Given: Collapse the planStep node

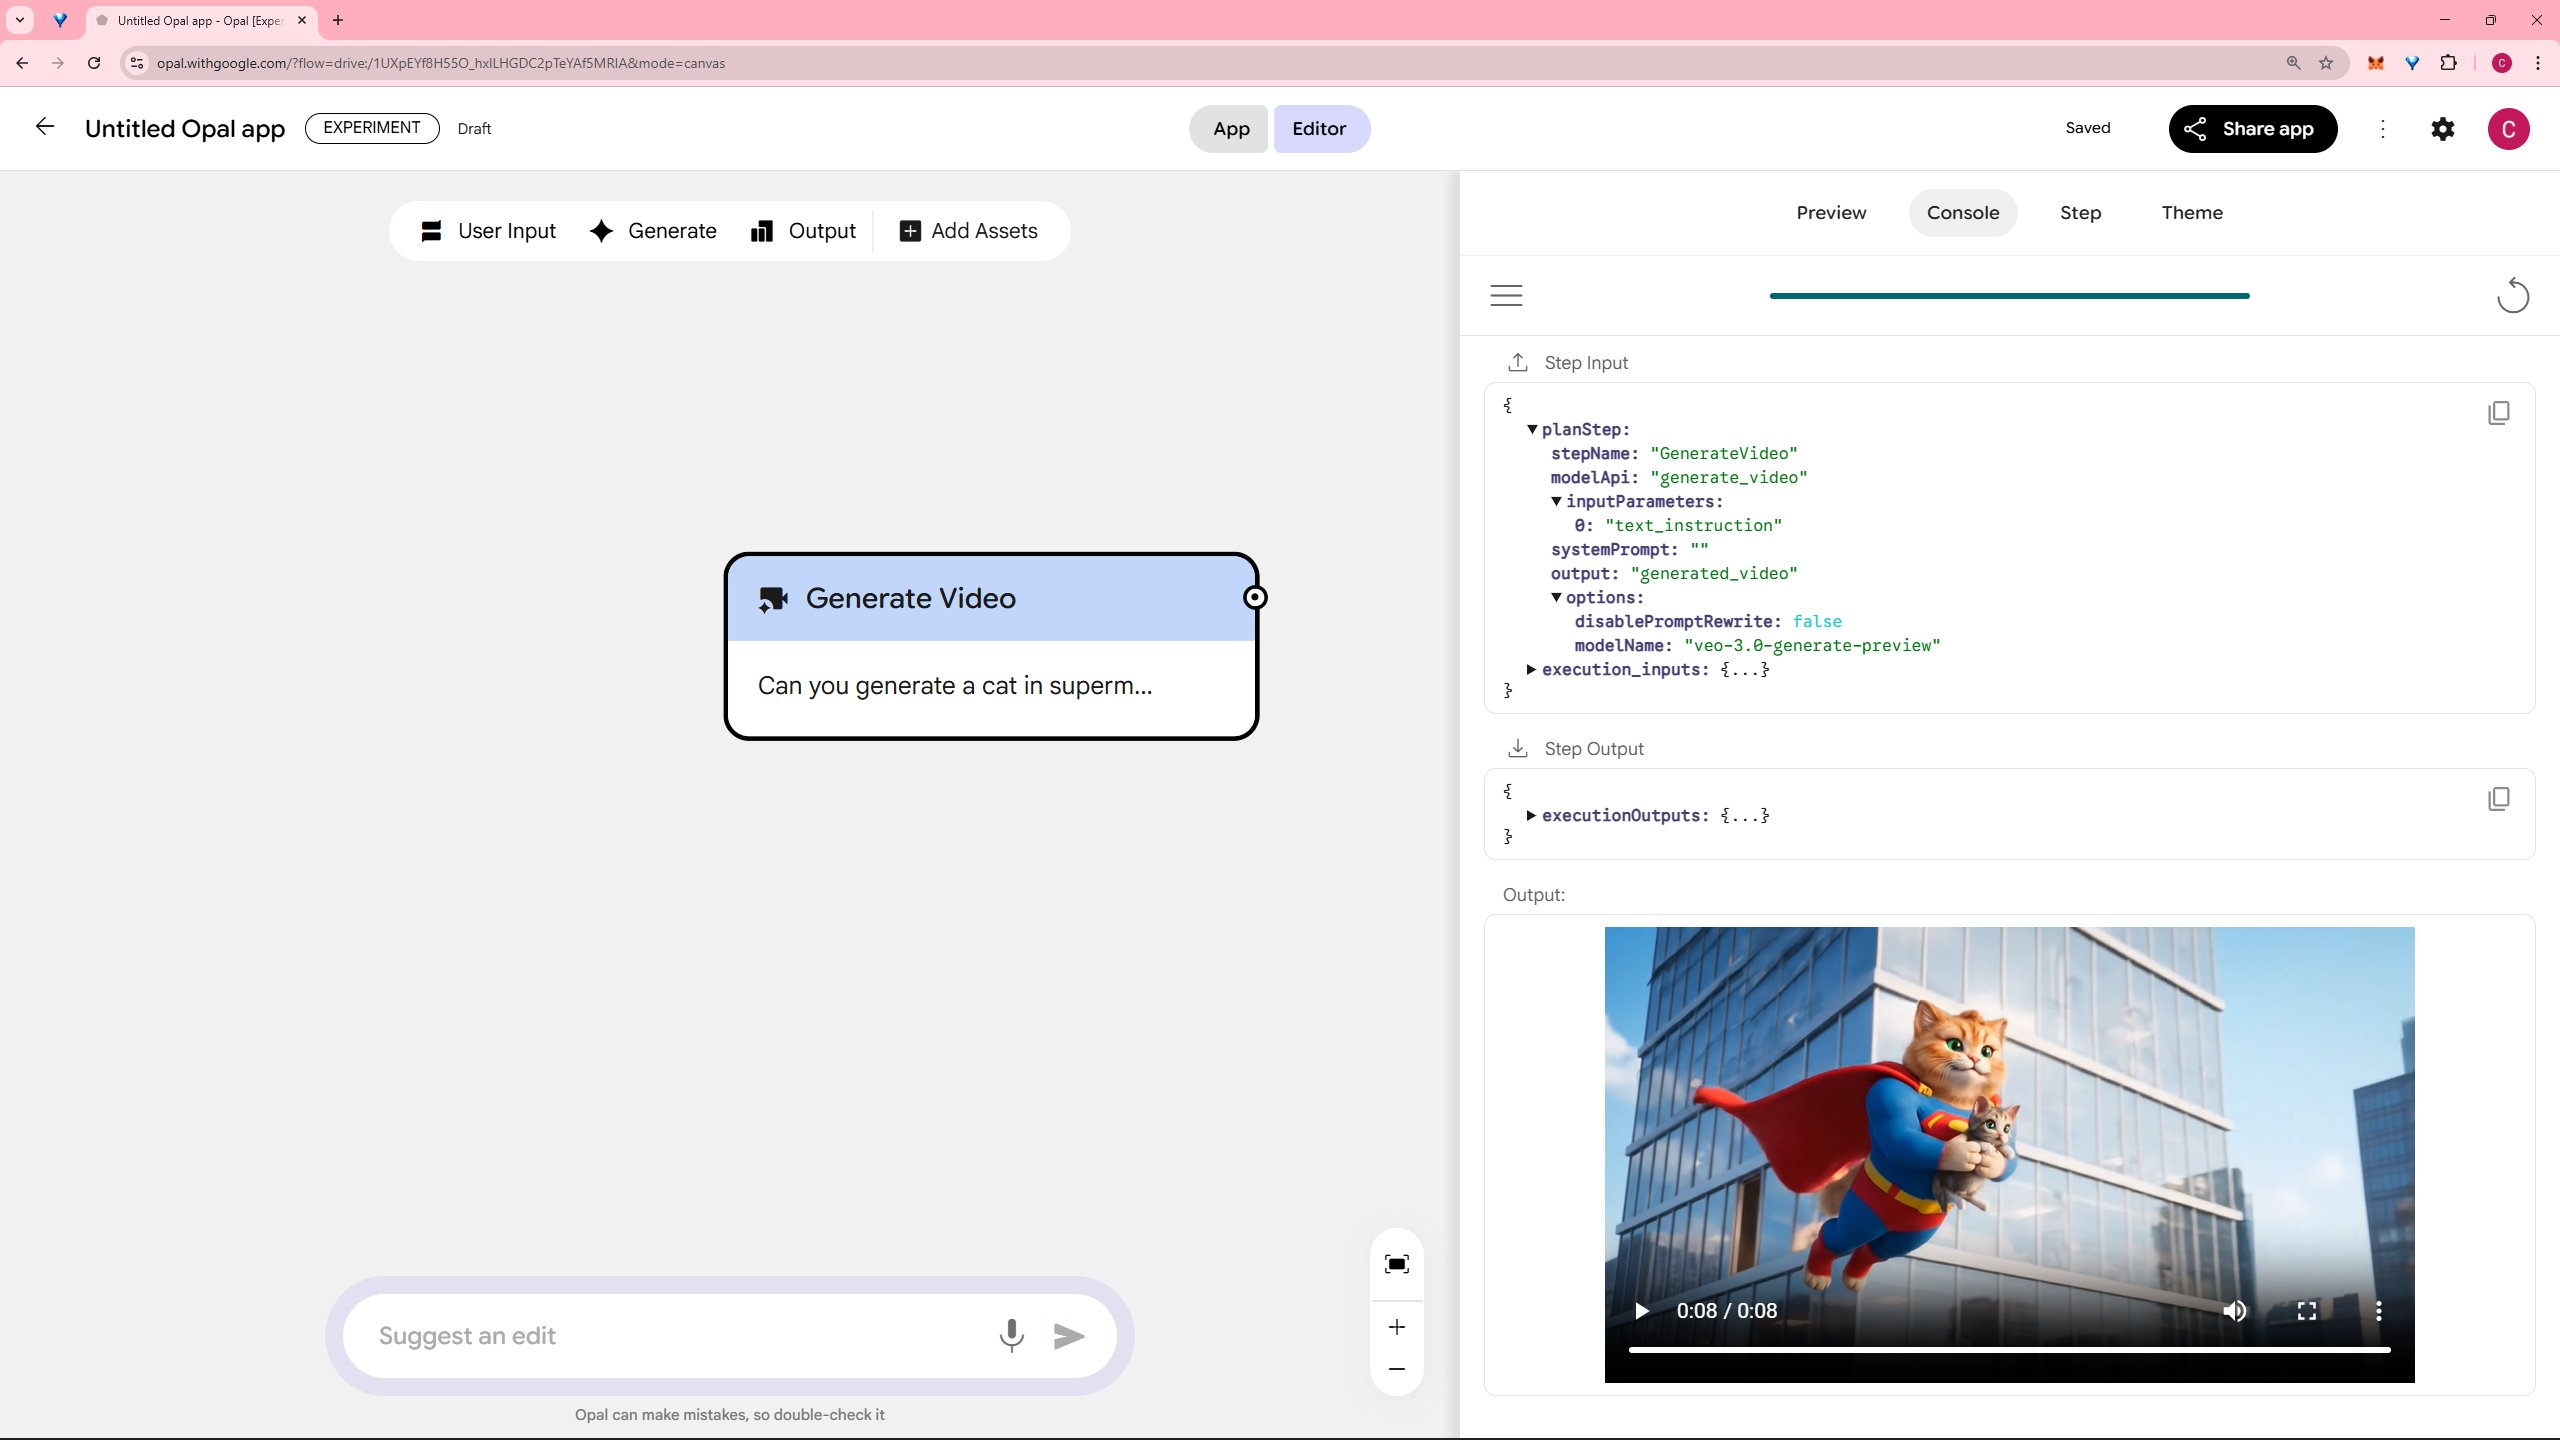Looking at the screenshot, I should point(1532,430).
